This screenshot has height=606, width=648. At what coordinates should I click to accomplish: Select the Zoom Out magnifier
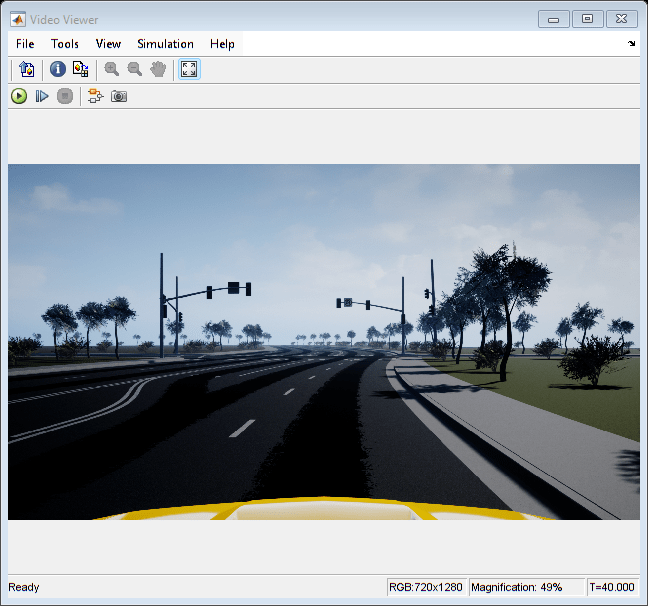134,69
